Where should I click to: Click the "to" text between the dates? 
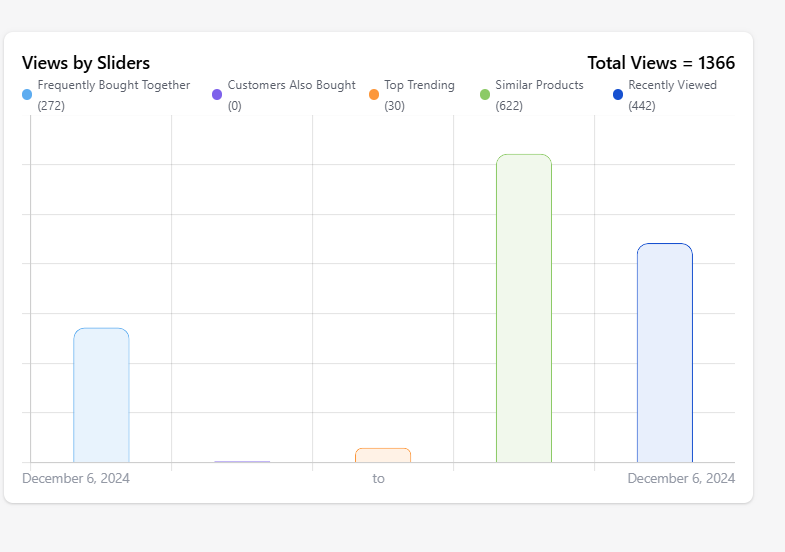pyautogui.click(x=379, y=478)
